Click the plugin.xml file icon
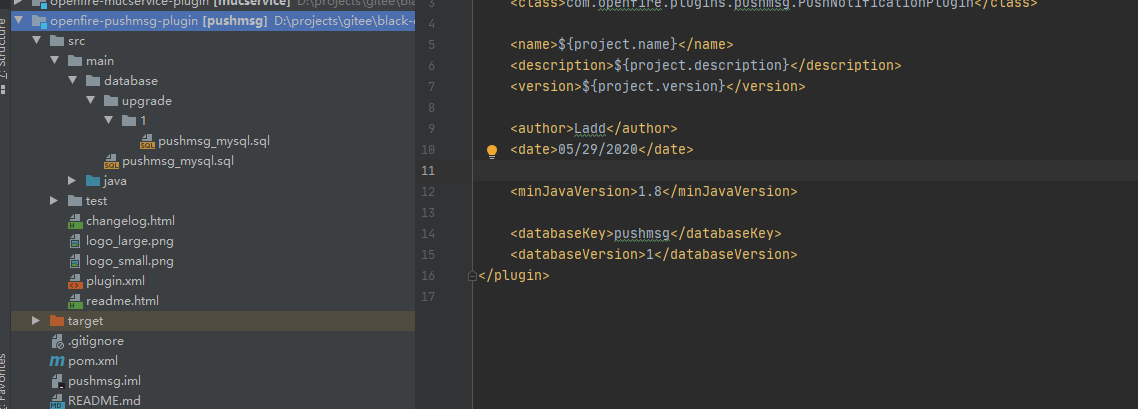 point(75,281)
